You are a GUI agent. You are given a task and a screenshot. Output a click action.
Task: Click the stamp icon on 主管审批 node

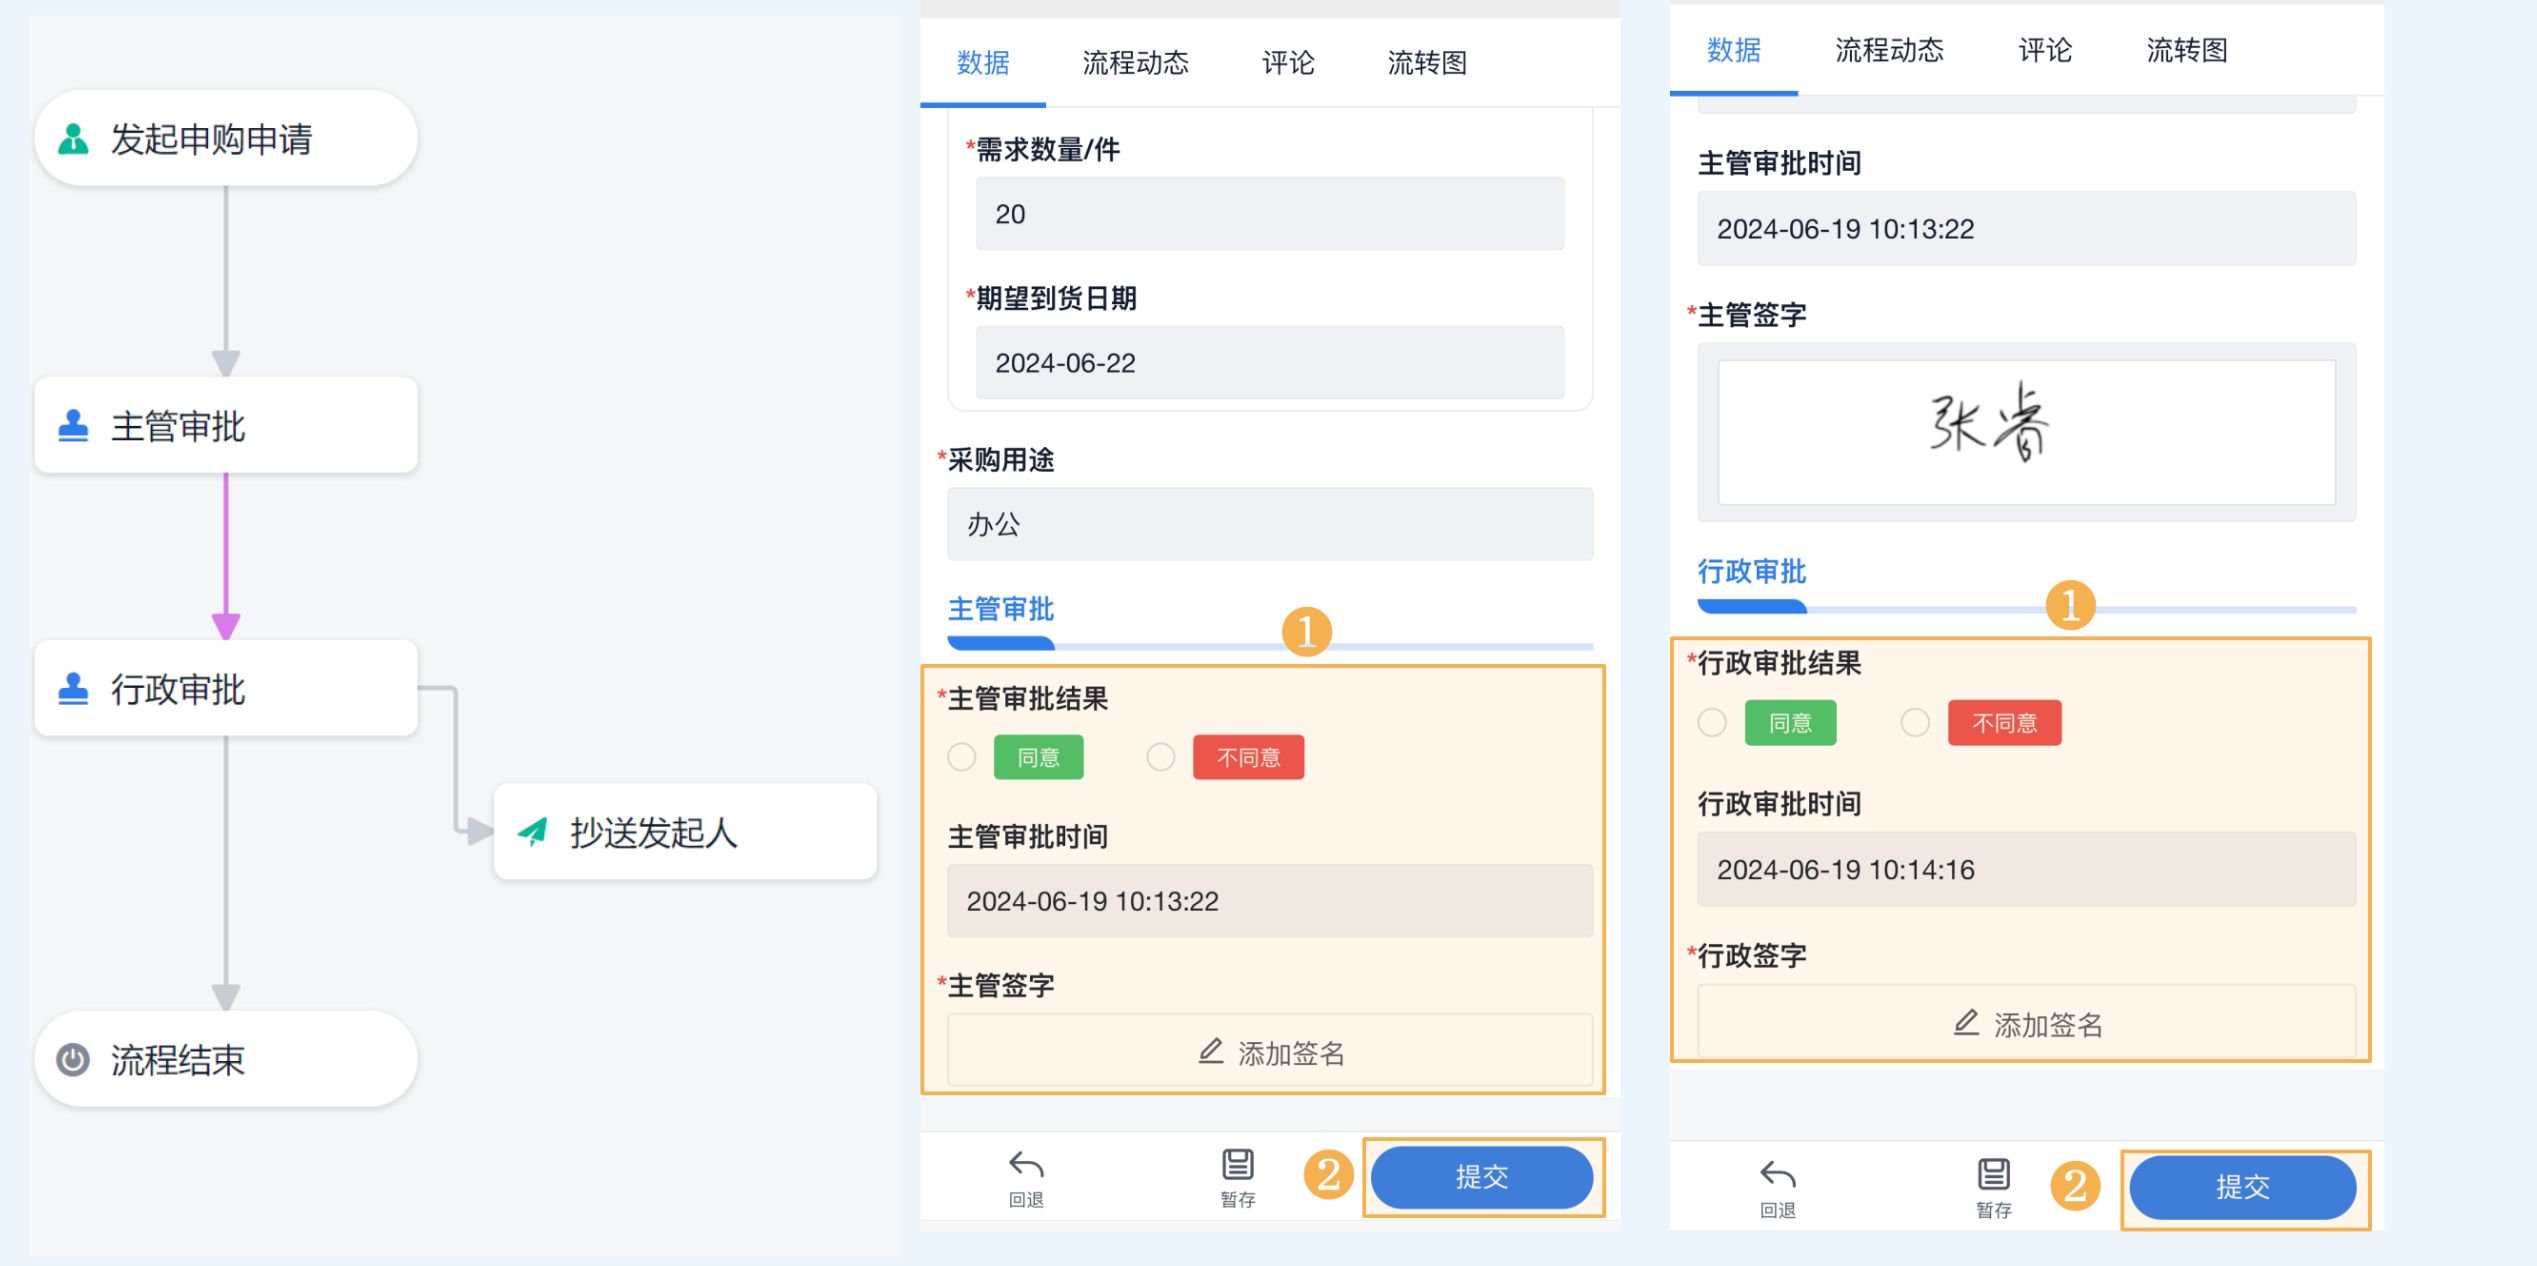point(73,426)
